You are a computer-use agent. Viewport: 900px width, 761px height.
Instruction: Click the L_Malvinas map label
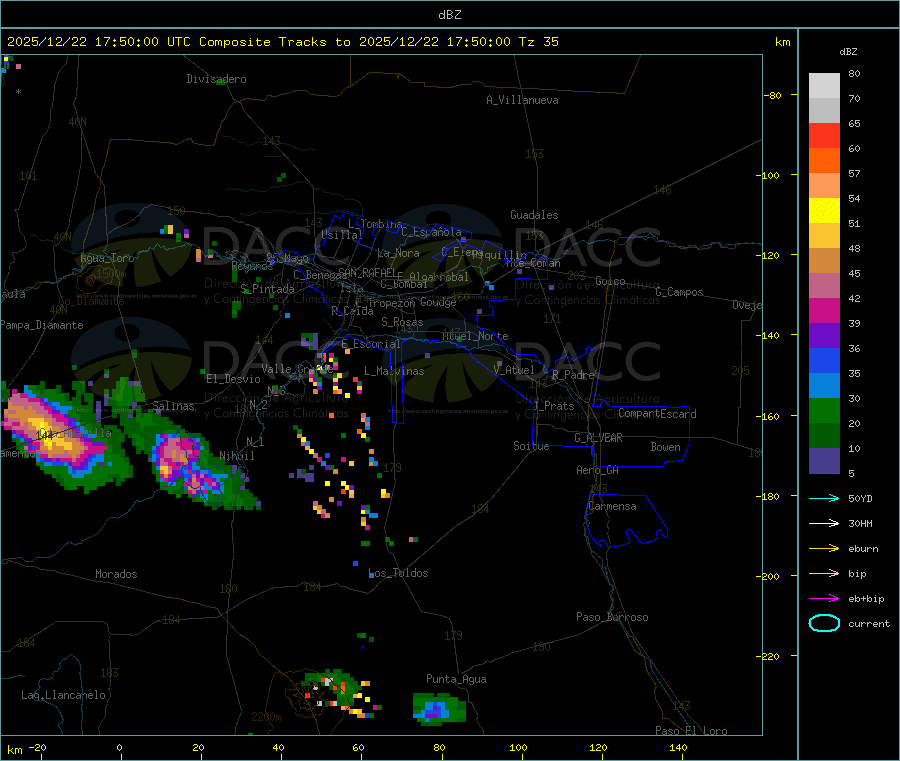(x=394, y=371)
